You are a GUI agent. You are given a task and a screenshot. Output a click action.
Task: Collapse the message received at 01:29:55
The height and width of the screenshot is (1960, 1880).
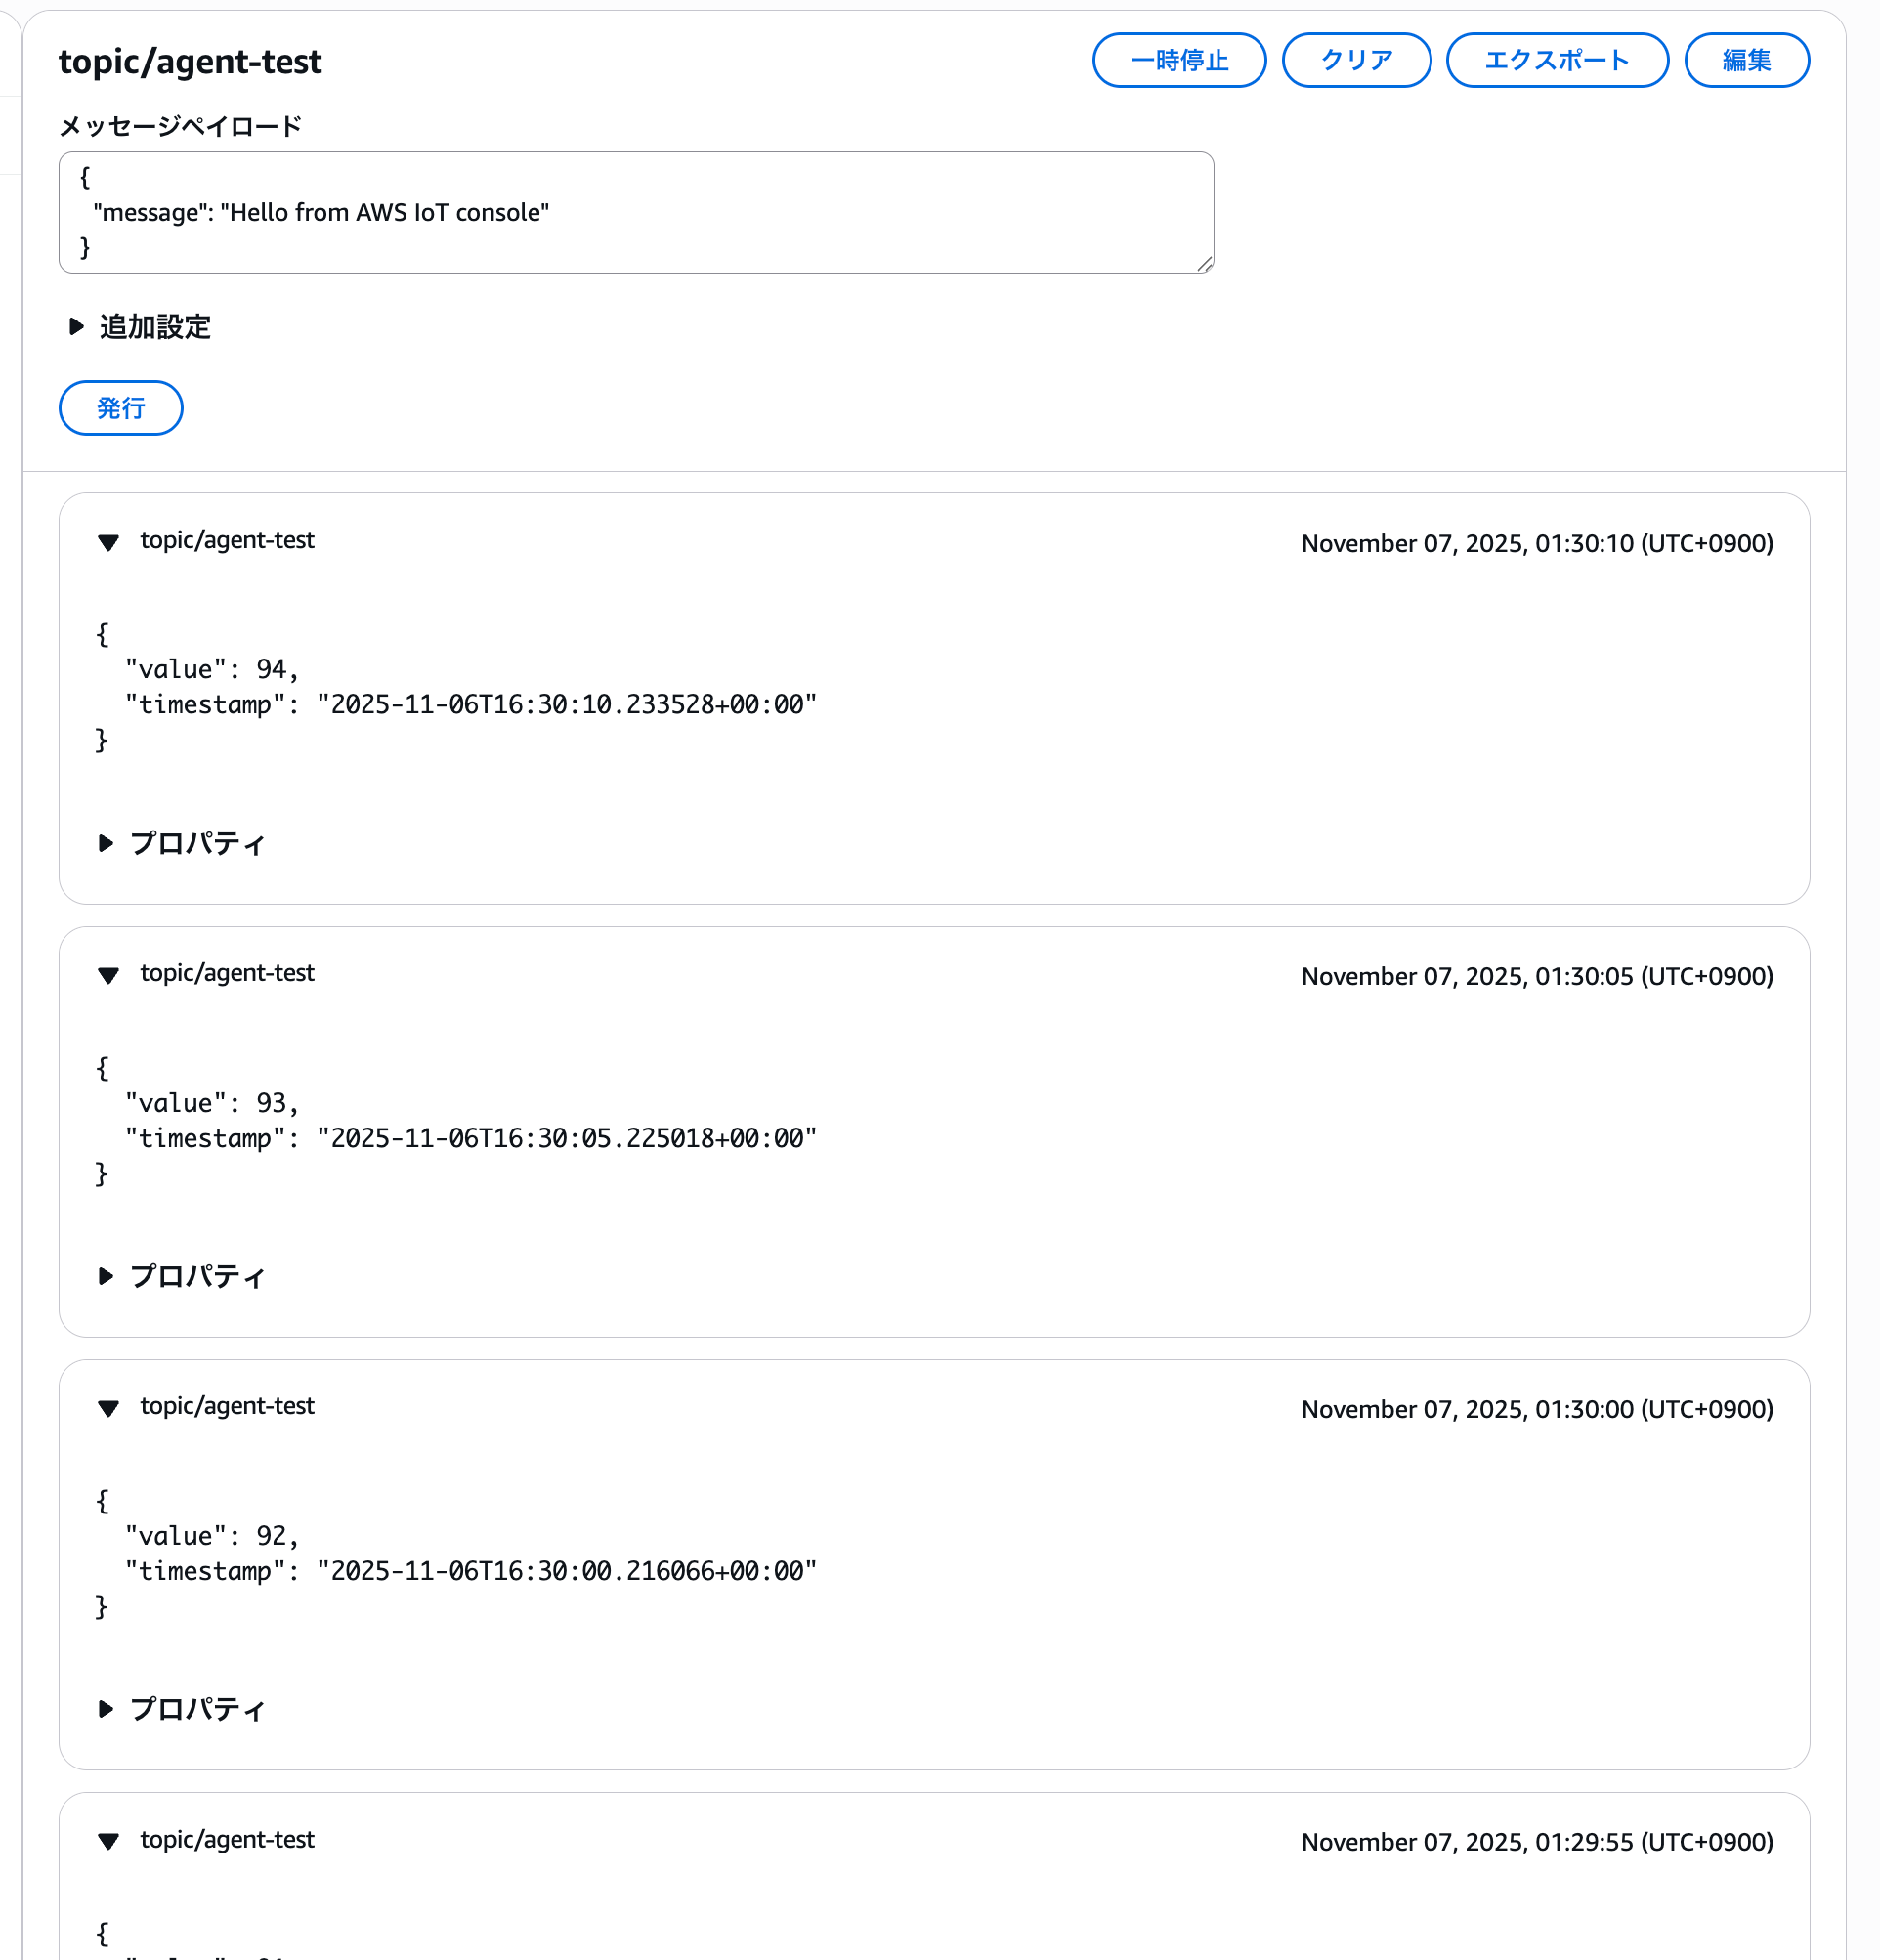[x=109, y=1842]
